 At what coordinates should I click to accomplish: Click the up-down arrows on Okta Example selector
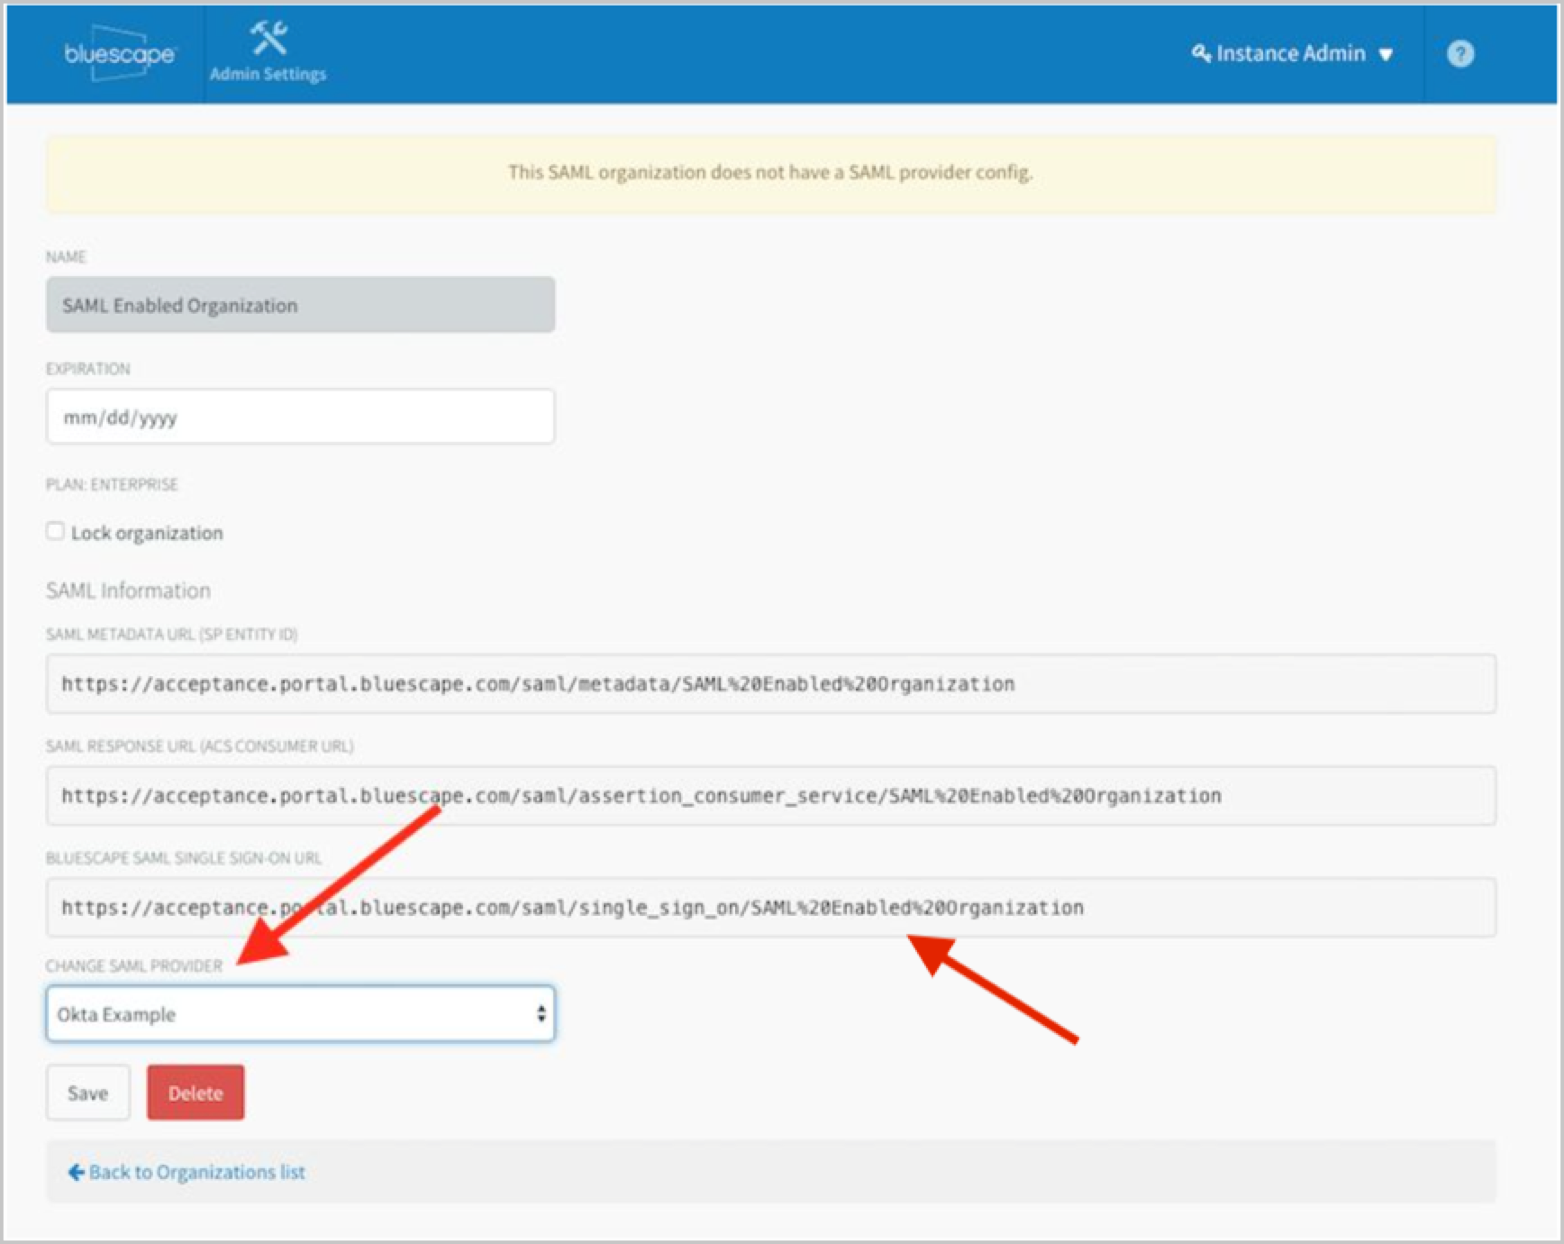541,1014
